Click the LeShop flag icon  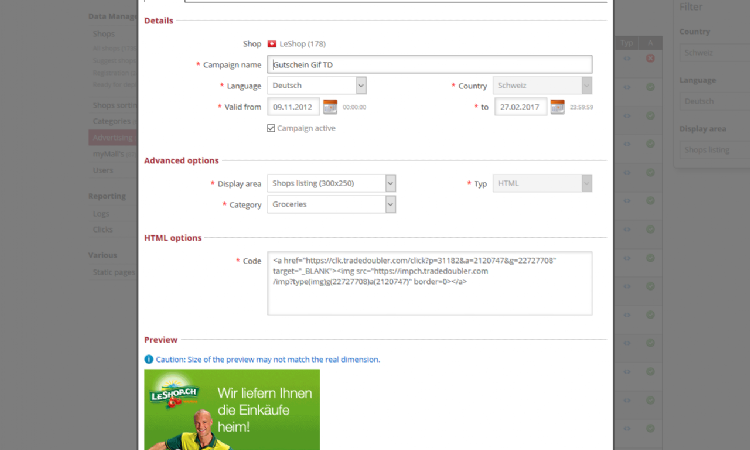pyautogui.click(x=271, y=44)
